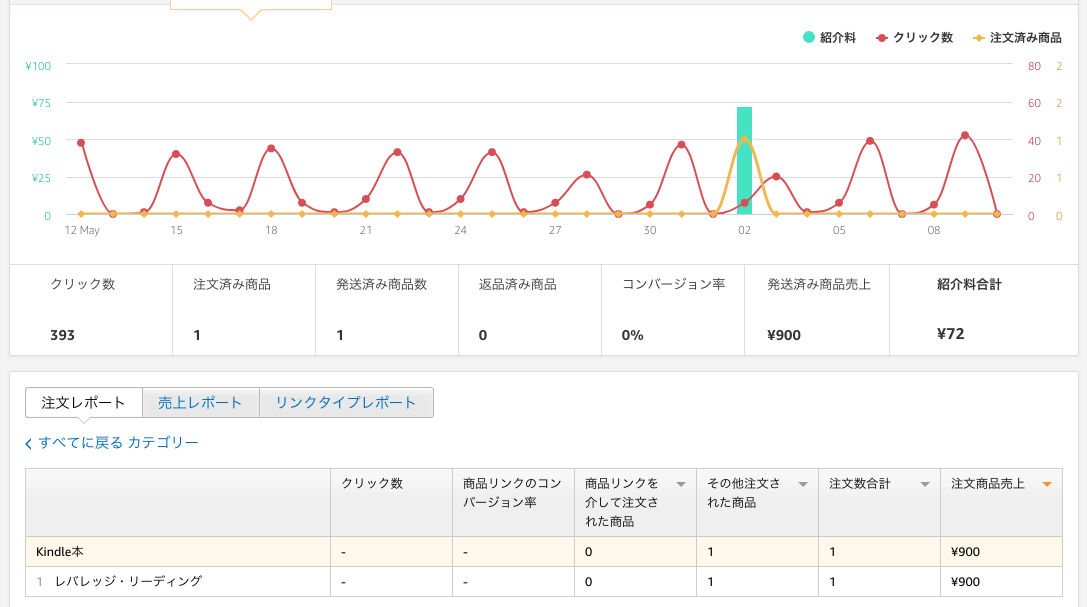Click the 商品リンクのコンバージョン率 column header

[514, 502]
